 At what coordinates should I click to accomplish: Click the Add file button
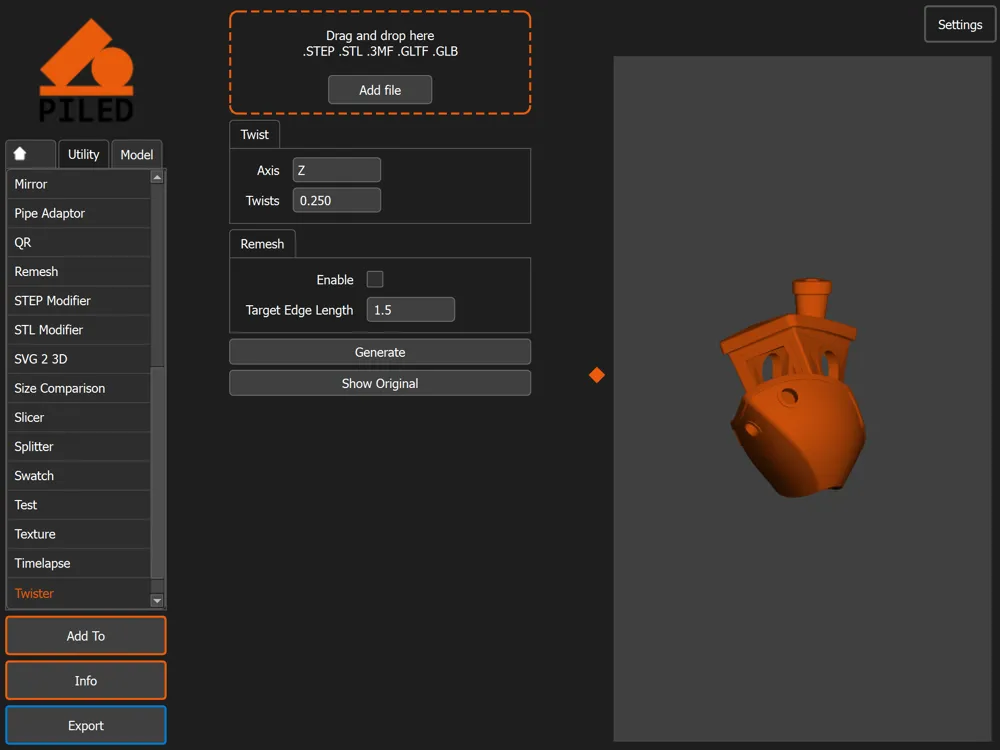380,90
